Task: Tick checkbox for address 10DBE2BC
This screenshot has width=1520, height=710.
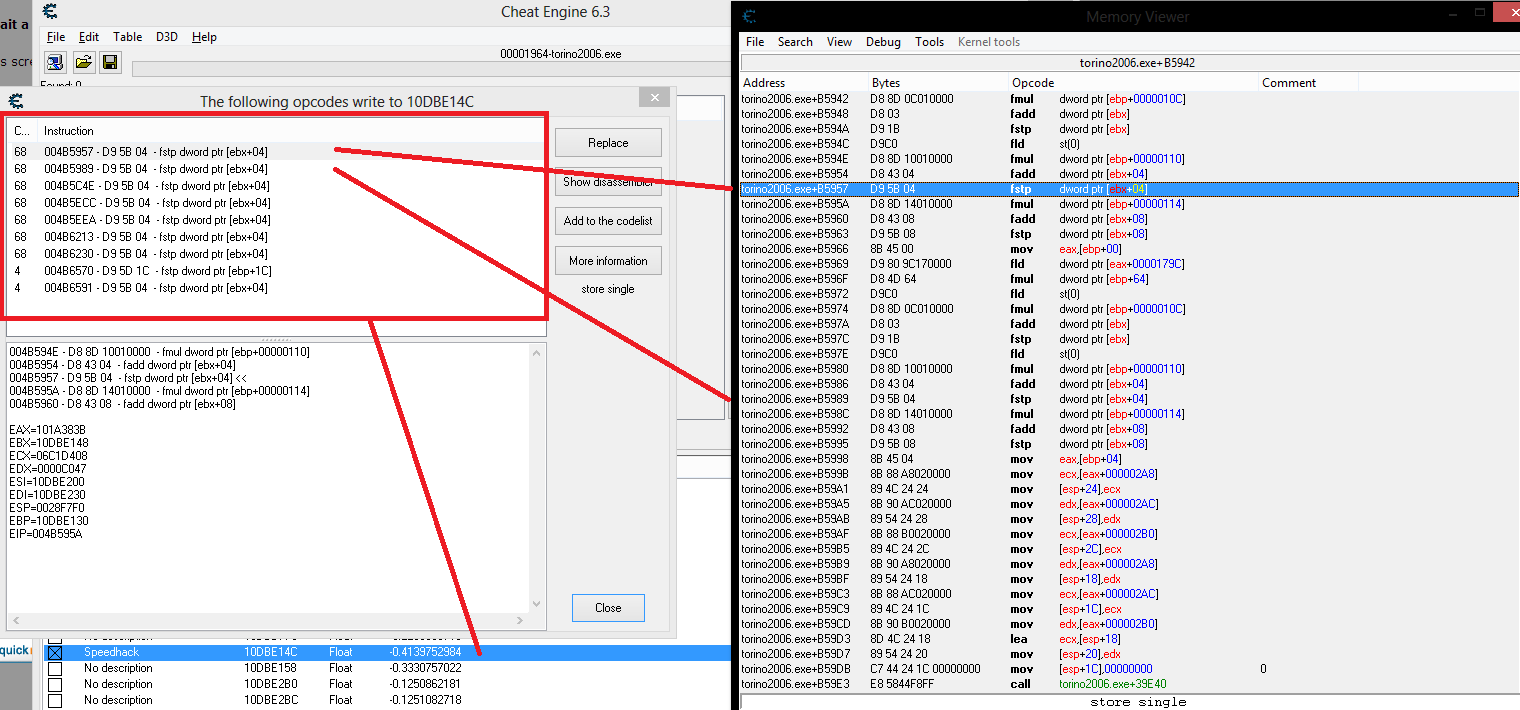Action: click(55, 700)
